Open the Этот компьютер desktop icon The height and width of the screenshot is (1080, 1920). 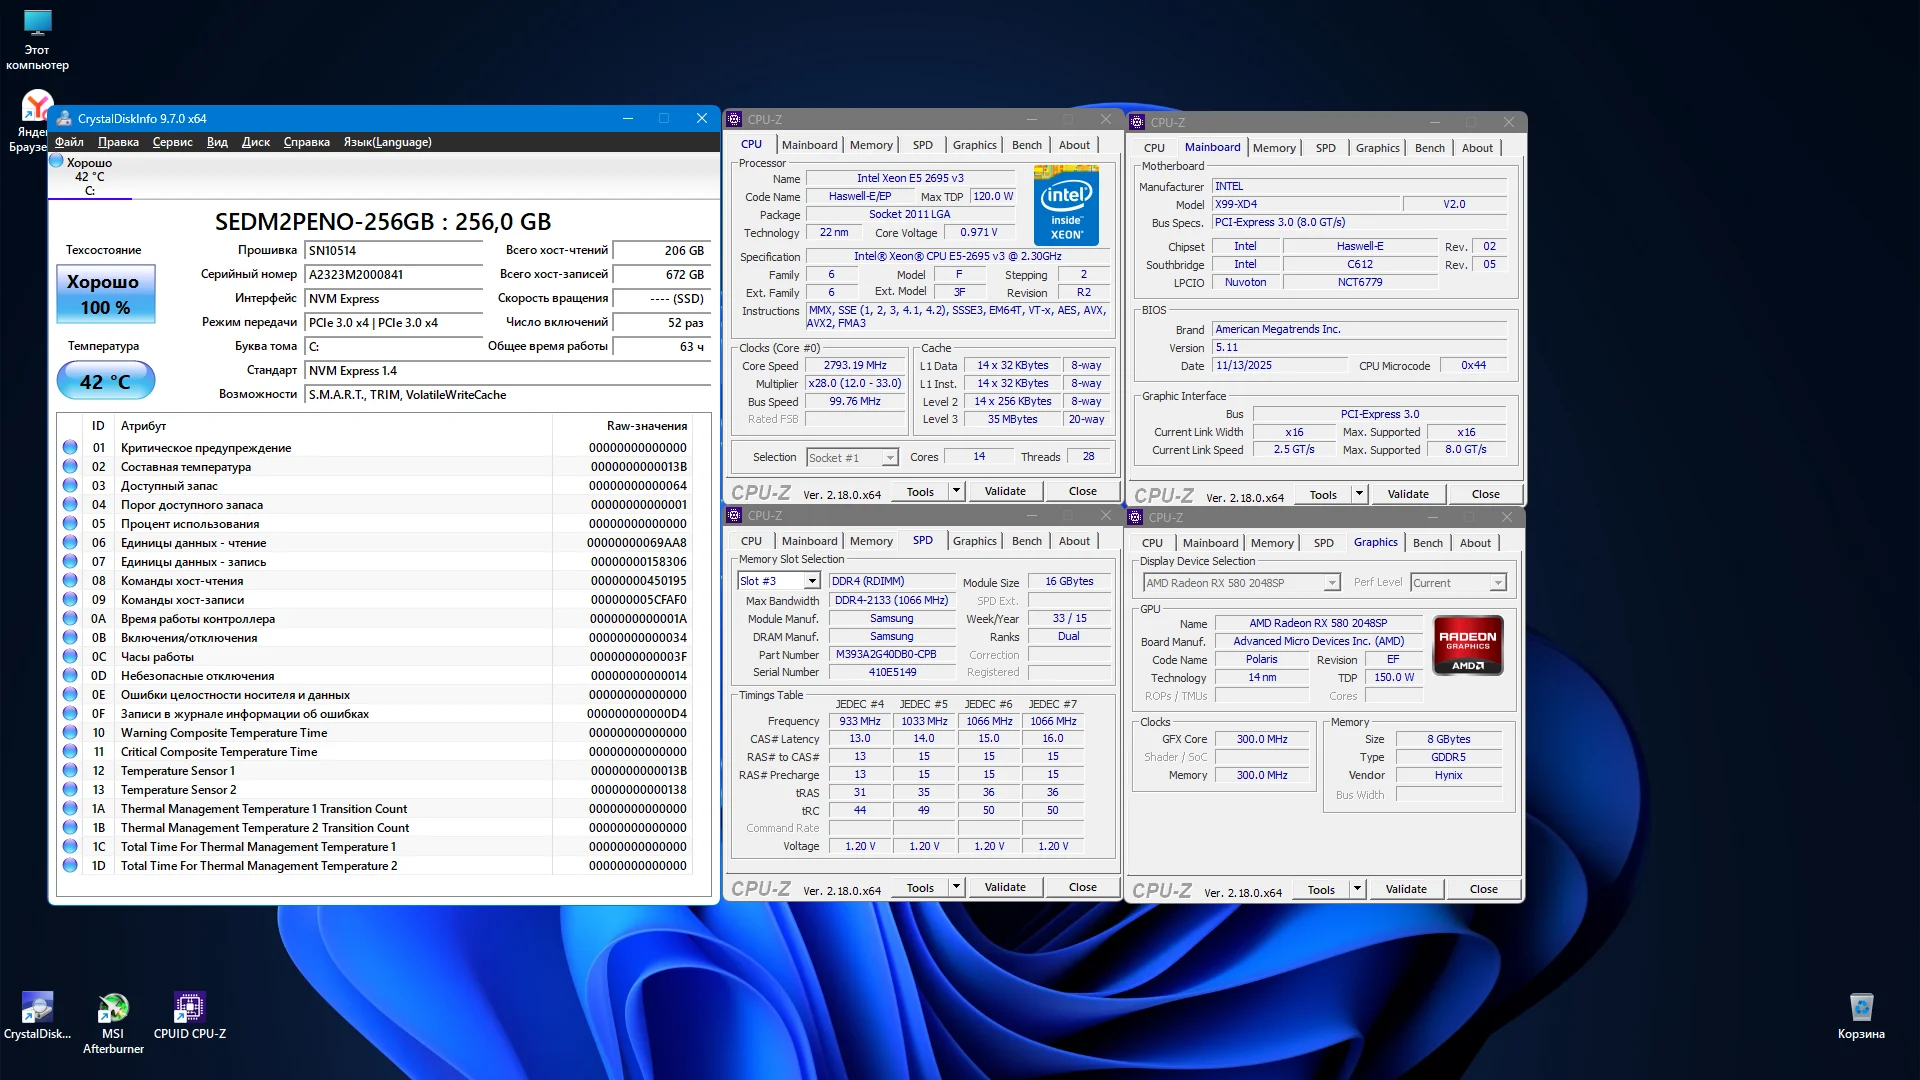point(37,40)
